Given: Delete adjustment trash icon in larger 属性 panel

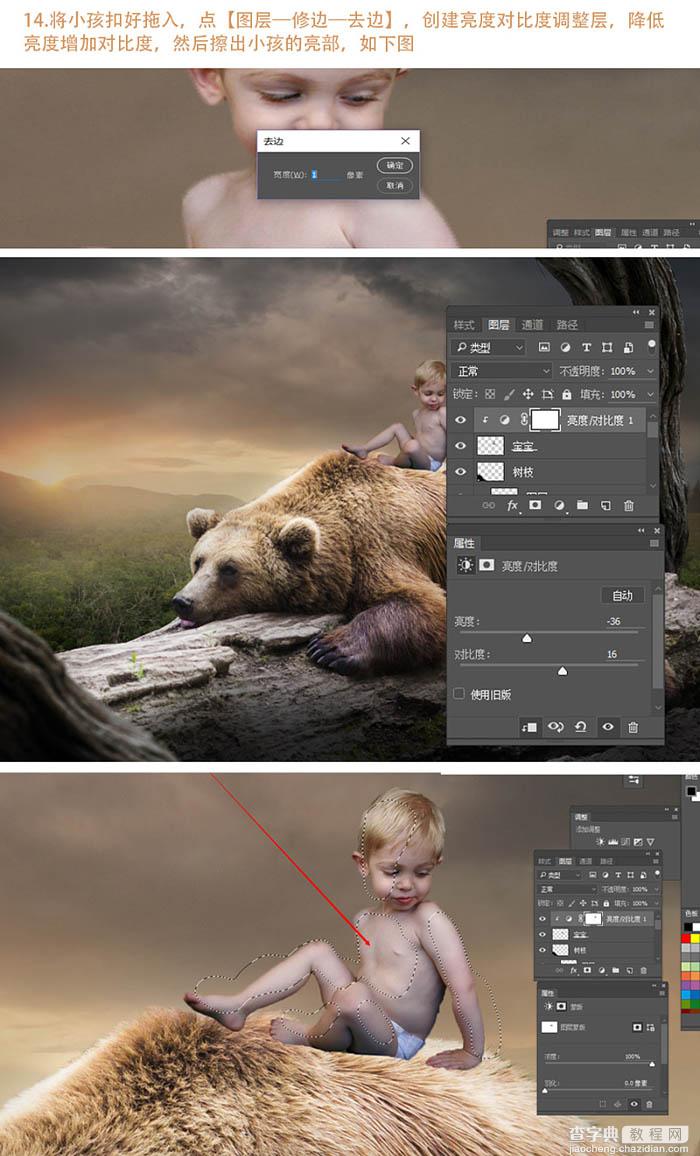Looking at the screenshot, I should [633, 727].
